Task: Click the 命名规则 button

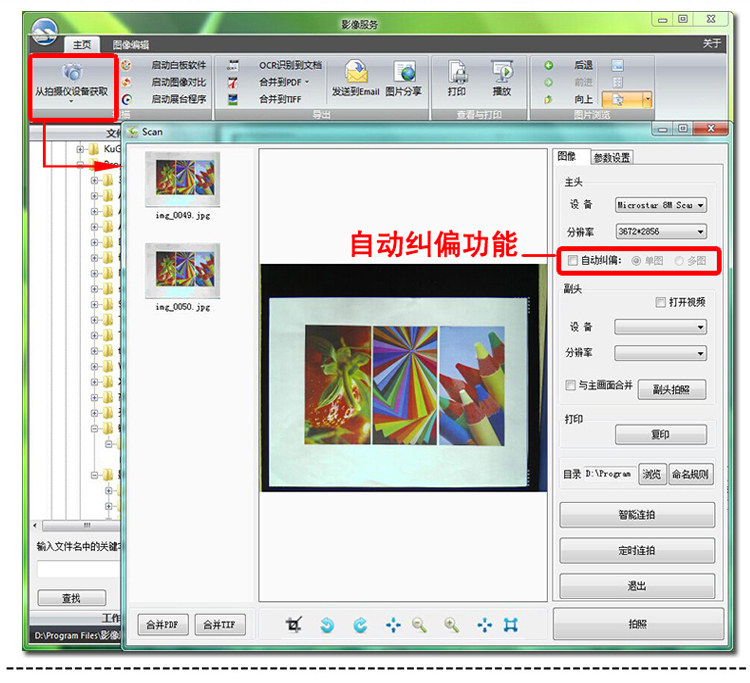Action: click(691, 474)
